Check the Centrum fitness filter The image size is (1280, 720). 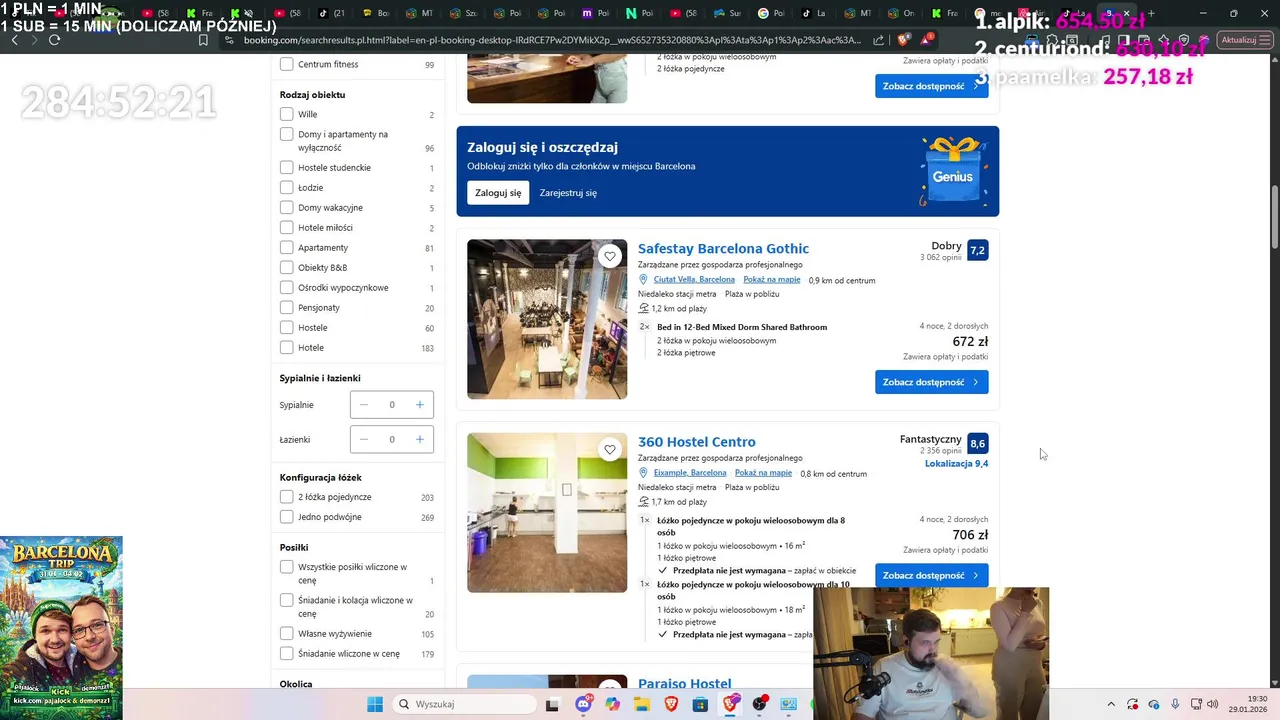click(x=287, y=64)
